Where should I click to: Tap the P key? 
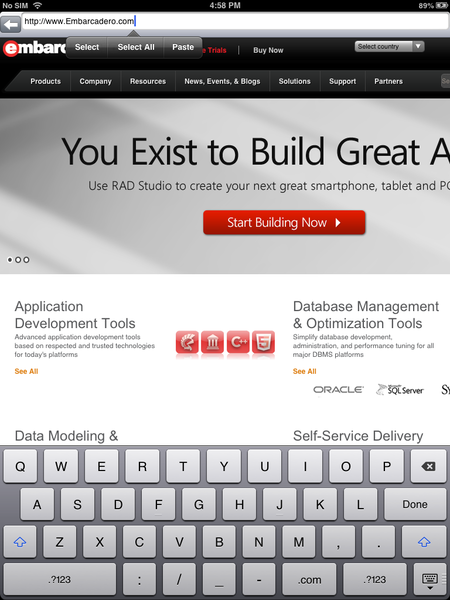[387, 466]
